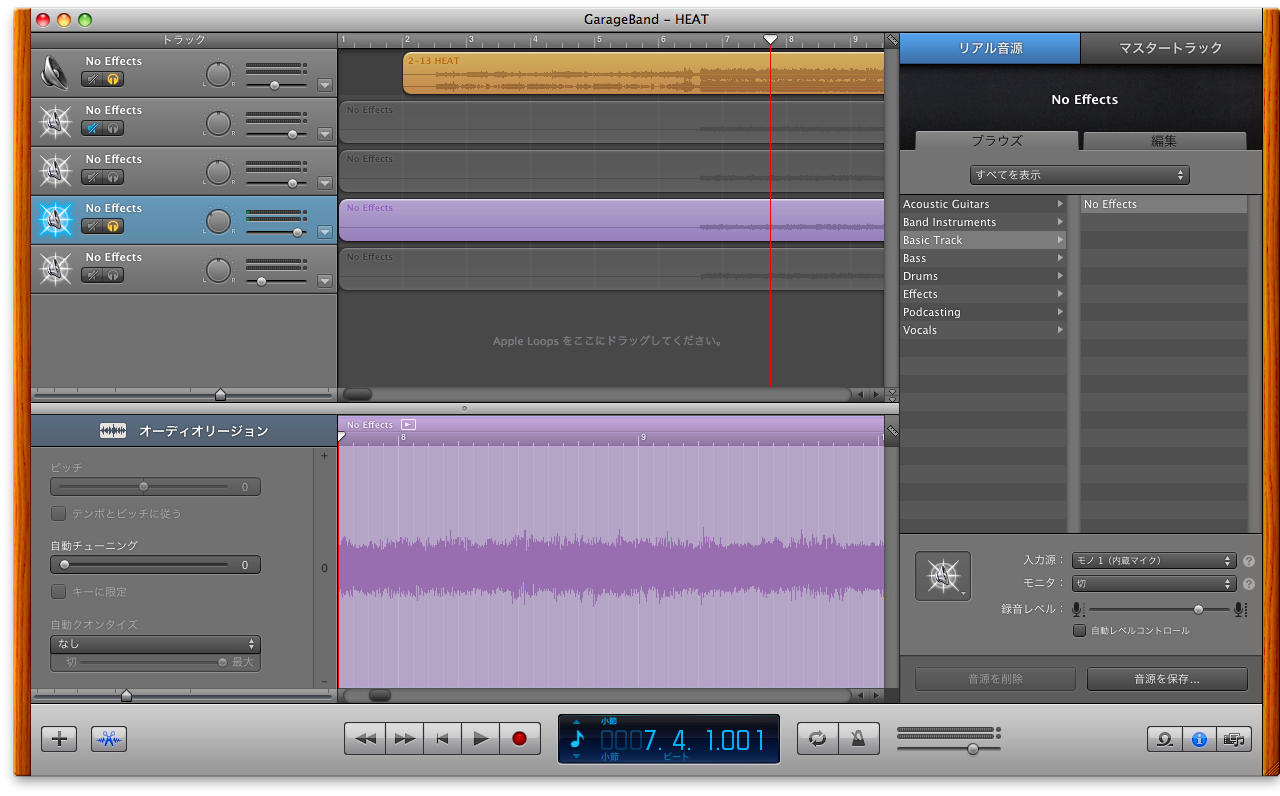Viewport: 1280px width, 796px height.
Task: Select Vocals in the category list
Action: 983,330
